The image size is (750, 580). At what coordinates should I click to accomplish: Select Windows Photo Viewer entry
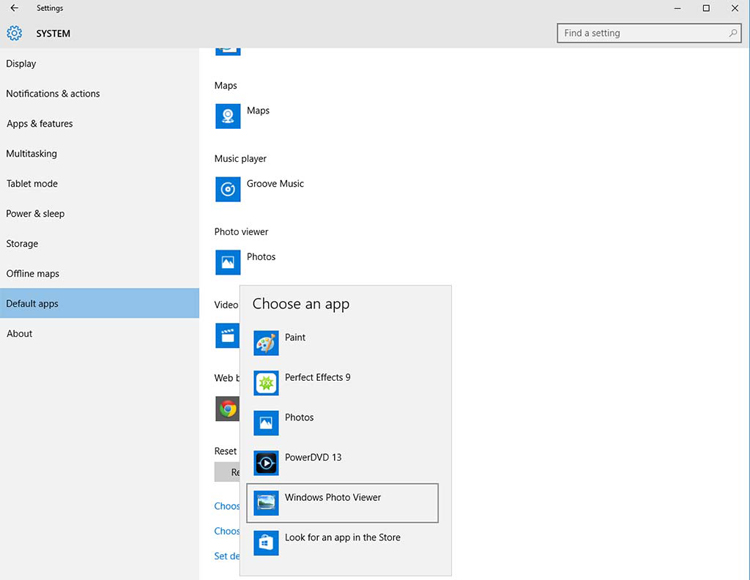(342, 503)
